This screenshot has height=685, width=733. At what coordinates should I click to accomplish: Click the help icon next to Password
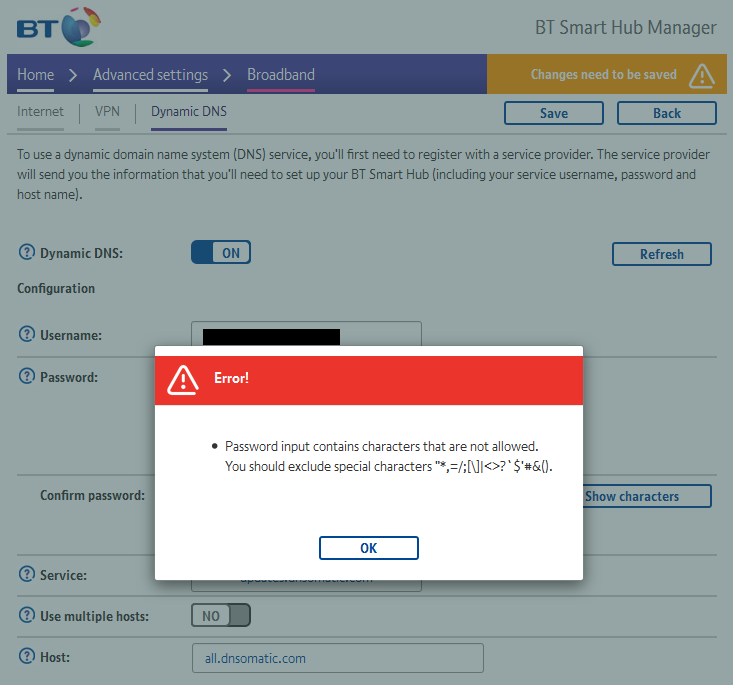(27, 377)
